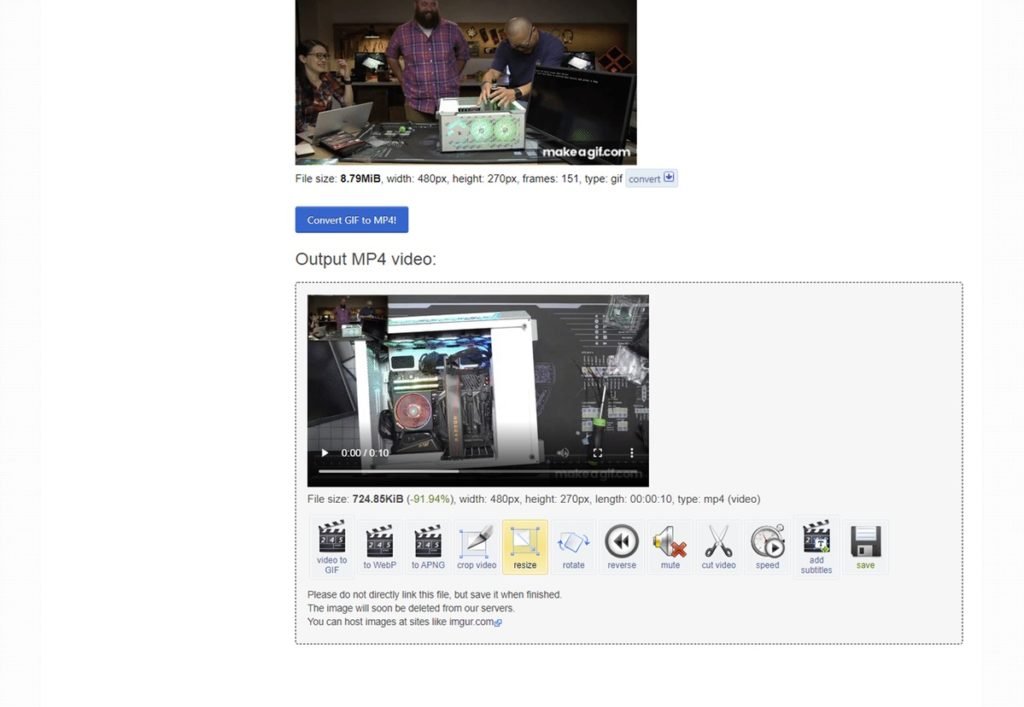1024x707 pixels.
Task: Click the 0:00 / 0:10 time display
Action: (364, 452)
